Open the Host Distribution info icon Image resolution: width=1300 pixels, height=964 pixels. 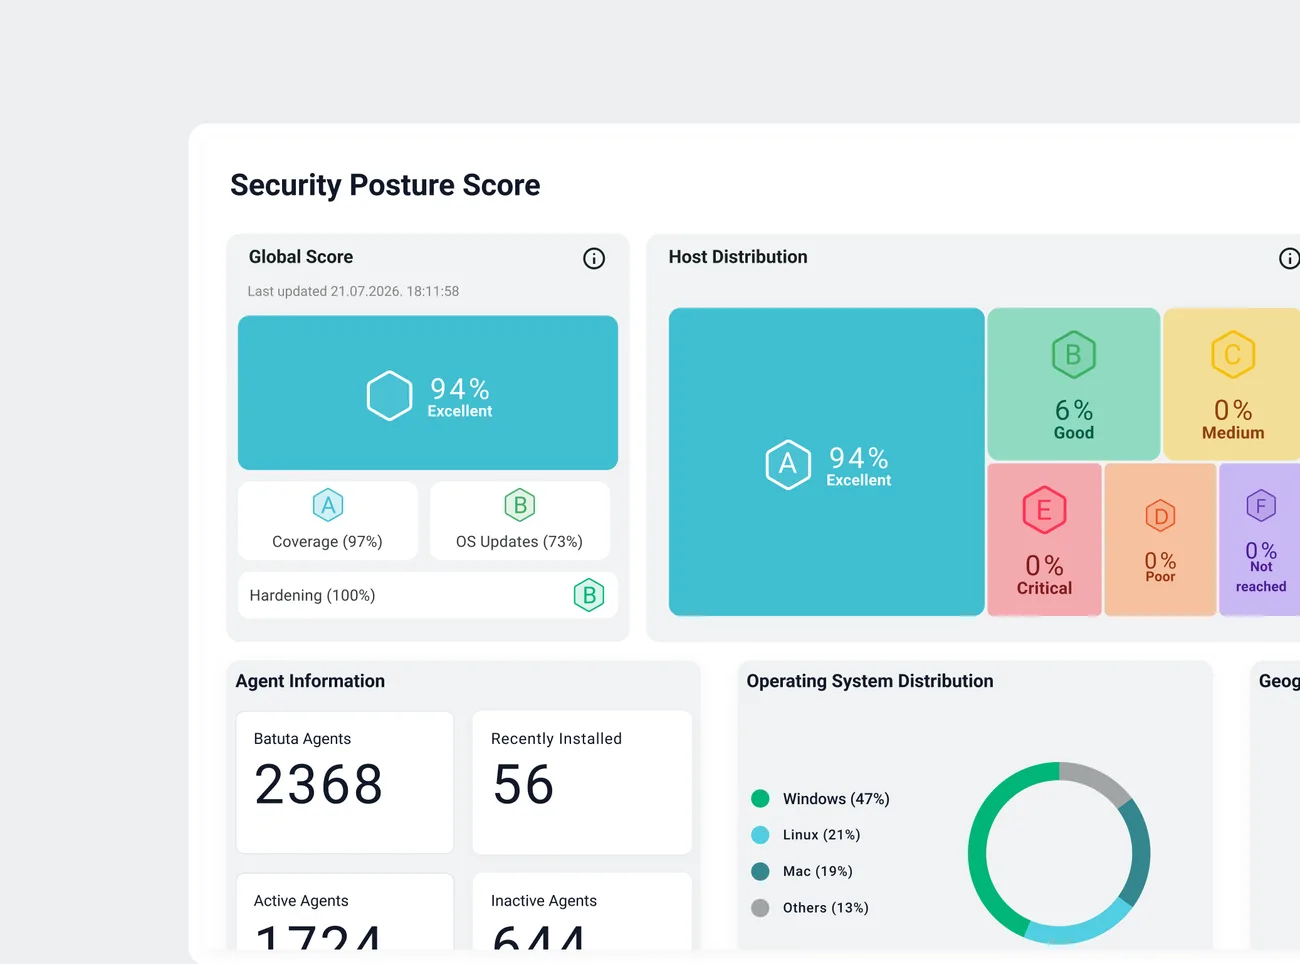[1290, 259]
